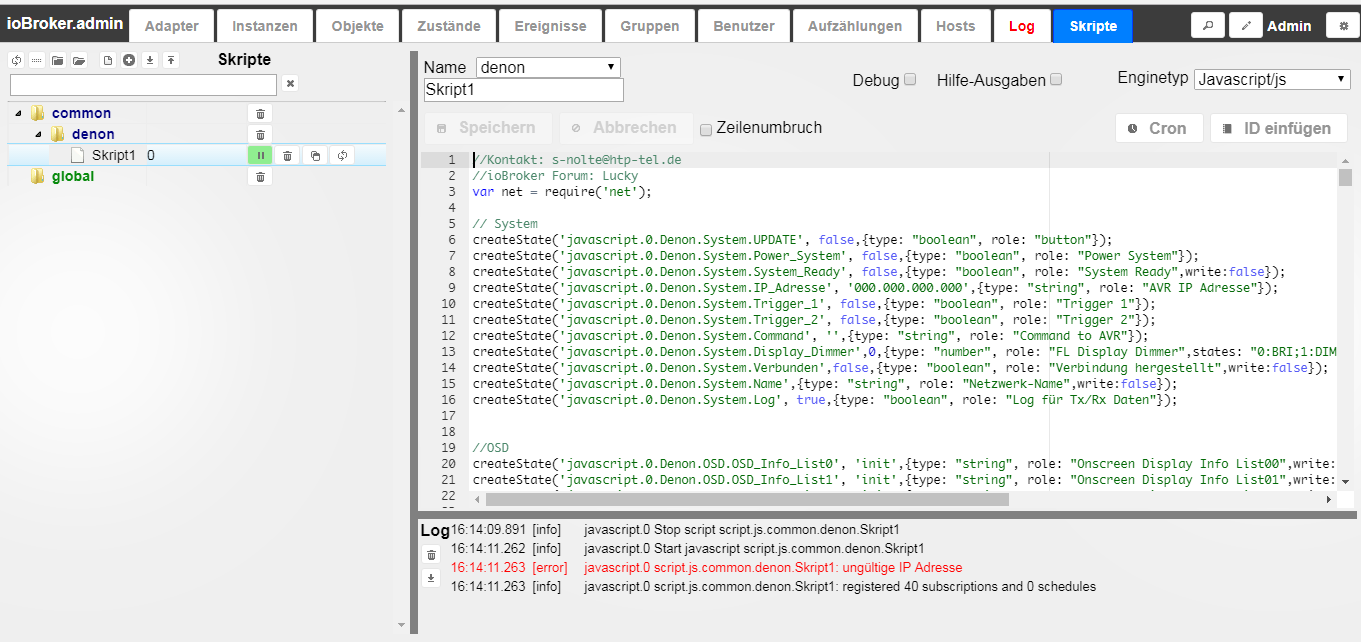Open the Instanzen tab
Screen dimensions: 1361x643
[x=264, y=26]
